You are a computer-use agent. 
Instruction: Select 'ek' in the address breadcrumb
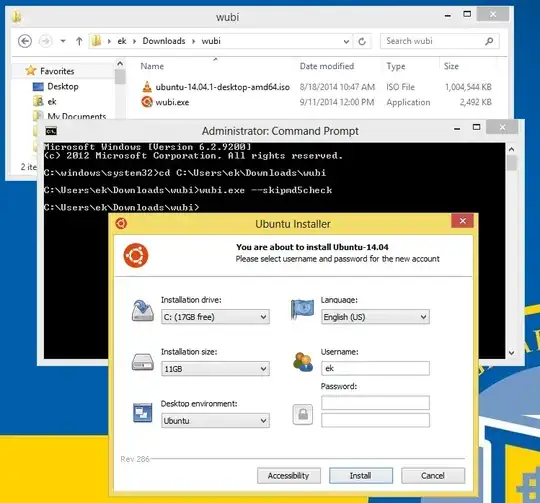(x=122, y=41)
